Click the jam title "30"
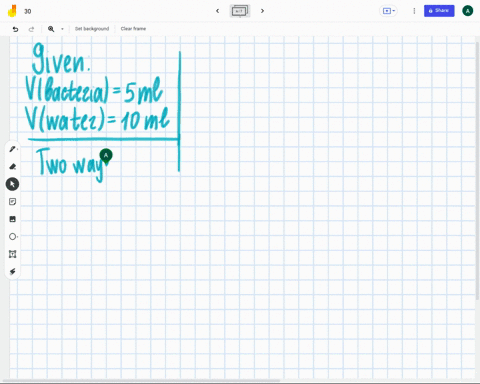The width and height of the screenshot is (480, 384). (28, 11)
